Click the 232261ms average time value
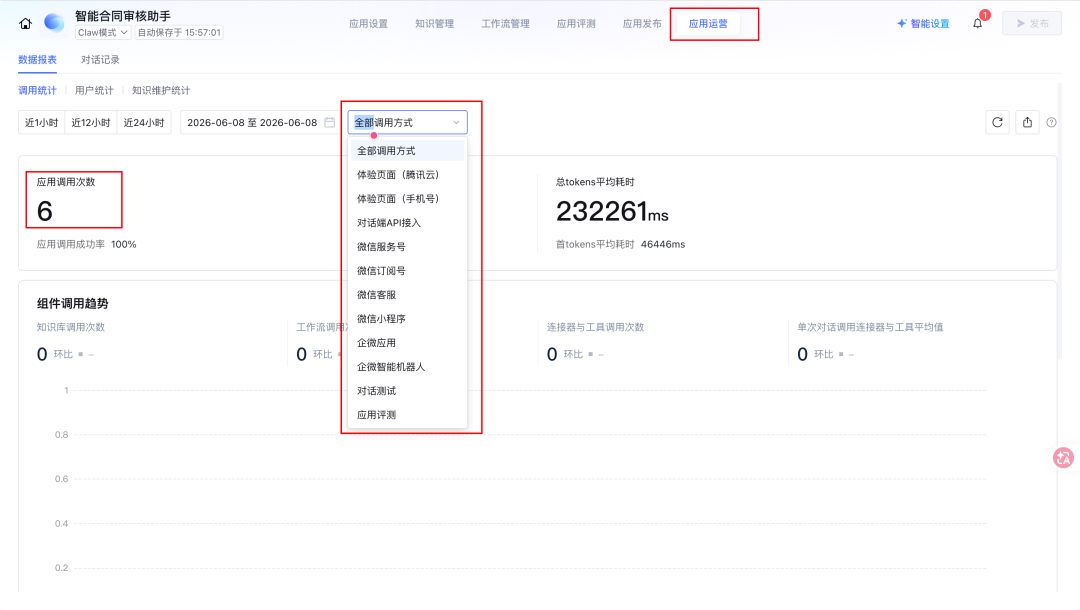This screenshot has width=1080, height=610. click(612, 211)
